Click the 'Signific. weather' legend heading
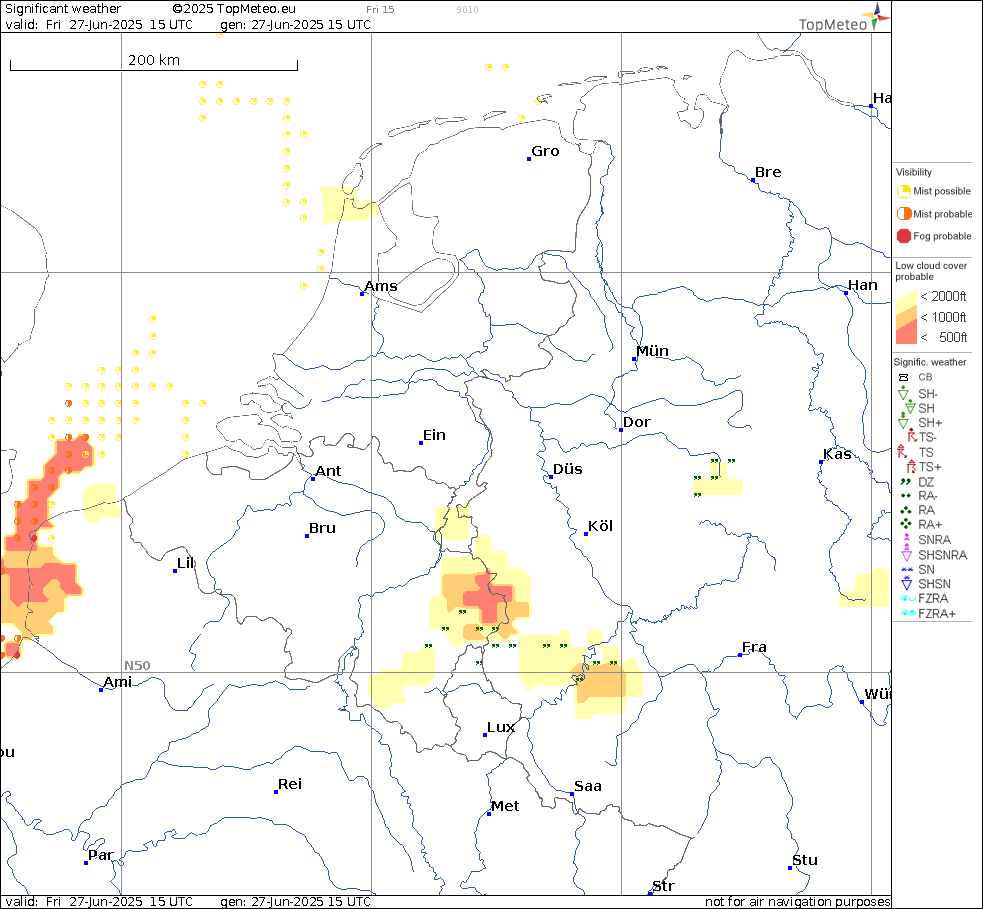 930,362
